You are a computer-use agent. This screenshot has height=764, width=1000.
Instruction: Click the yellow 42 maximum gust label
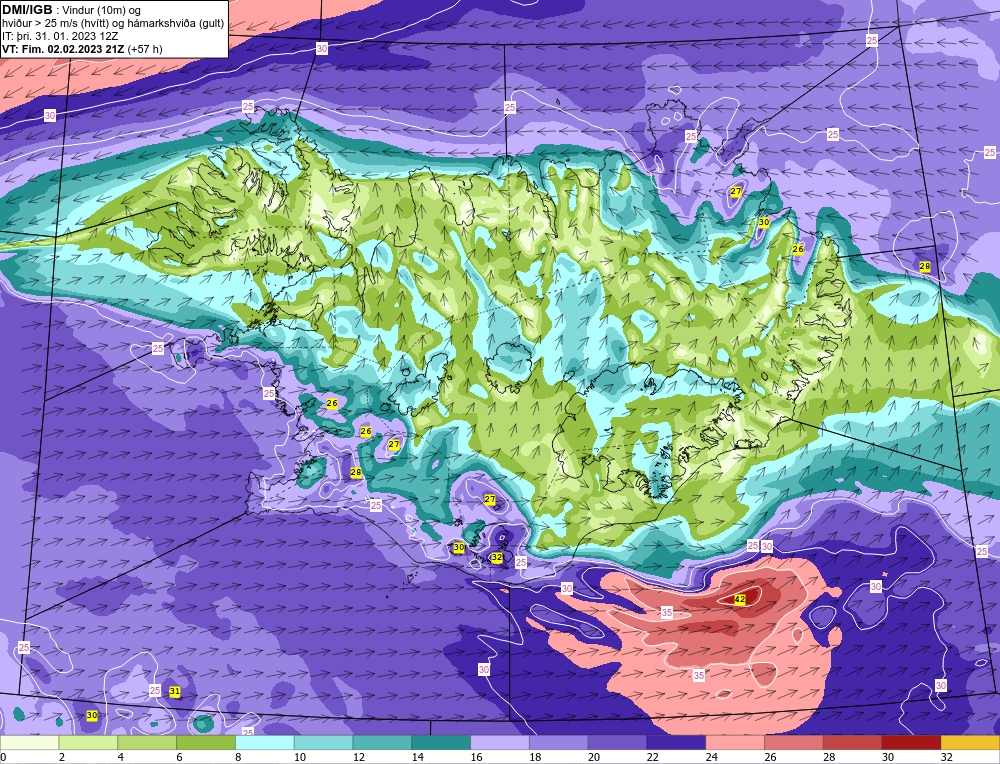click(740, 599)
